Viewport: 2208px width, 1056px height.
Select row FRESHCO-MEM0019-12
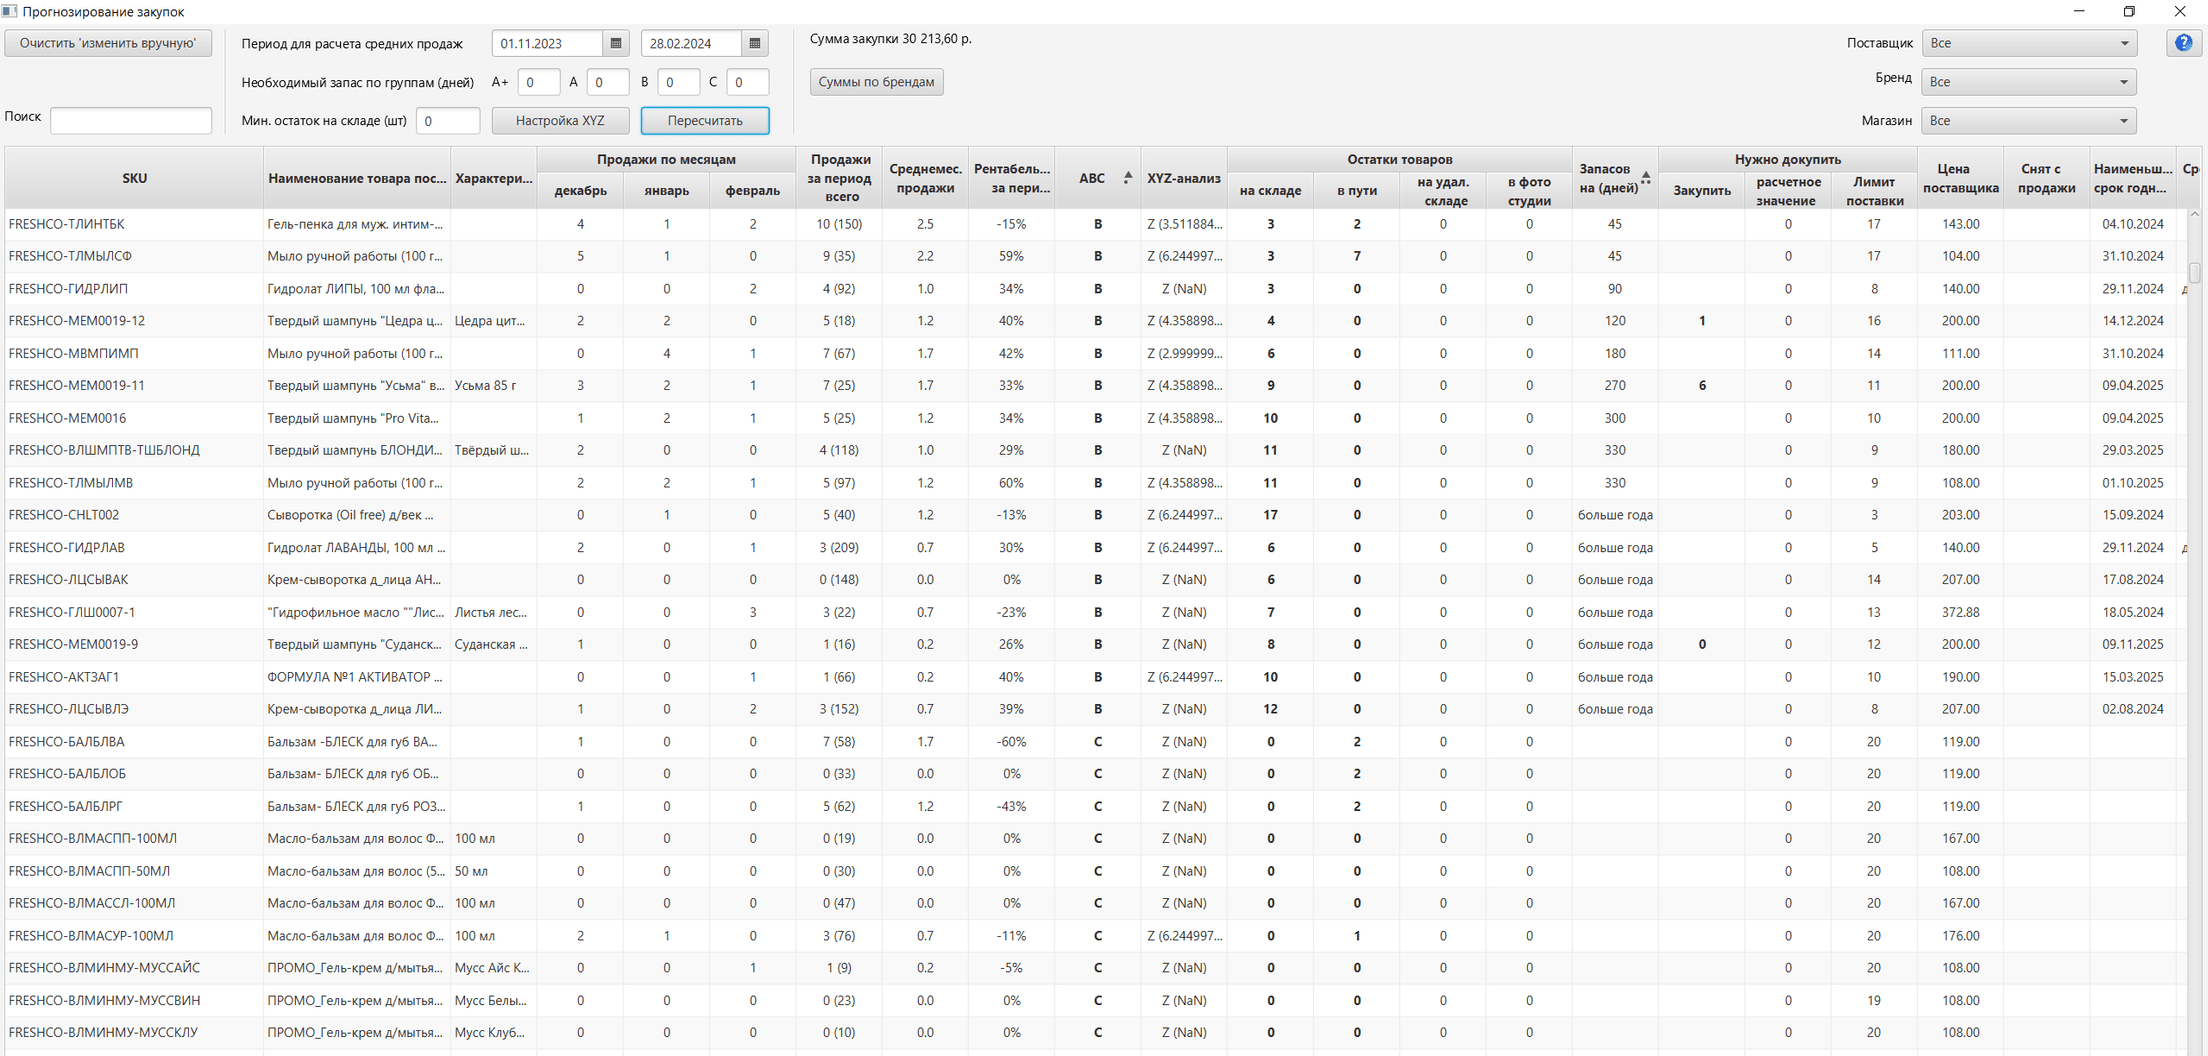1097,321
